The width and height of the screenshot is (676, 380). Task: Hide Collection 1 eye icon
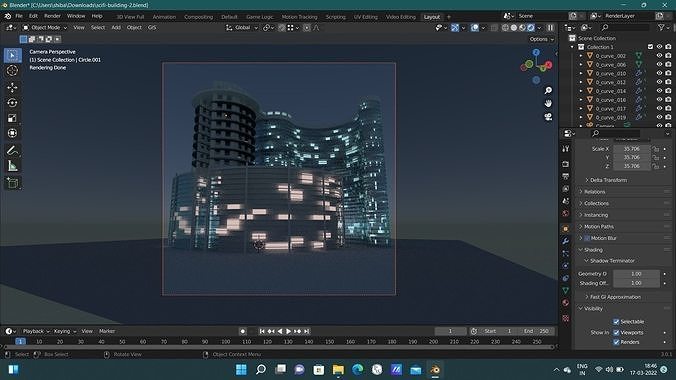click(659, 47)
